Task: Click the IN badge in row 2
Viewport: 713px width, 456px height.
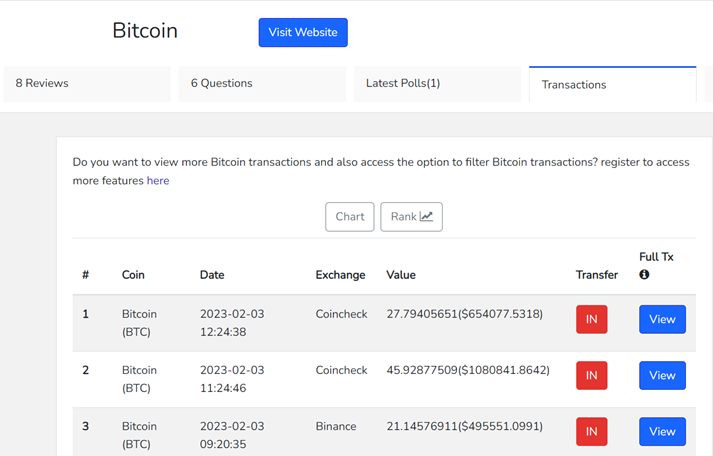Action: click(592, 376)
